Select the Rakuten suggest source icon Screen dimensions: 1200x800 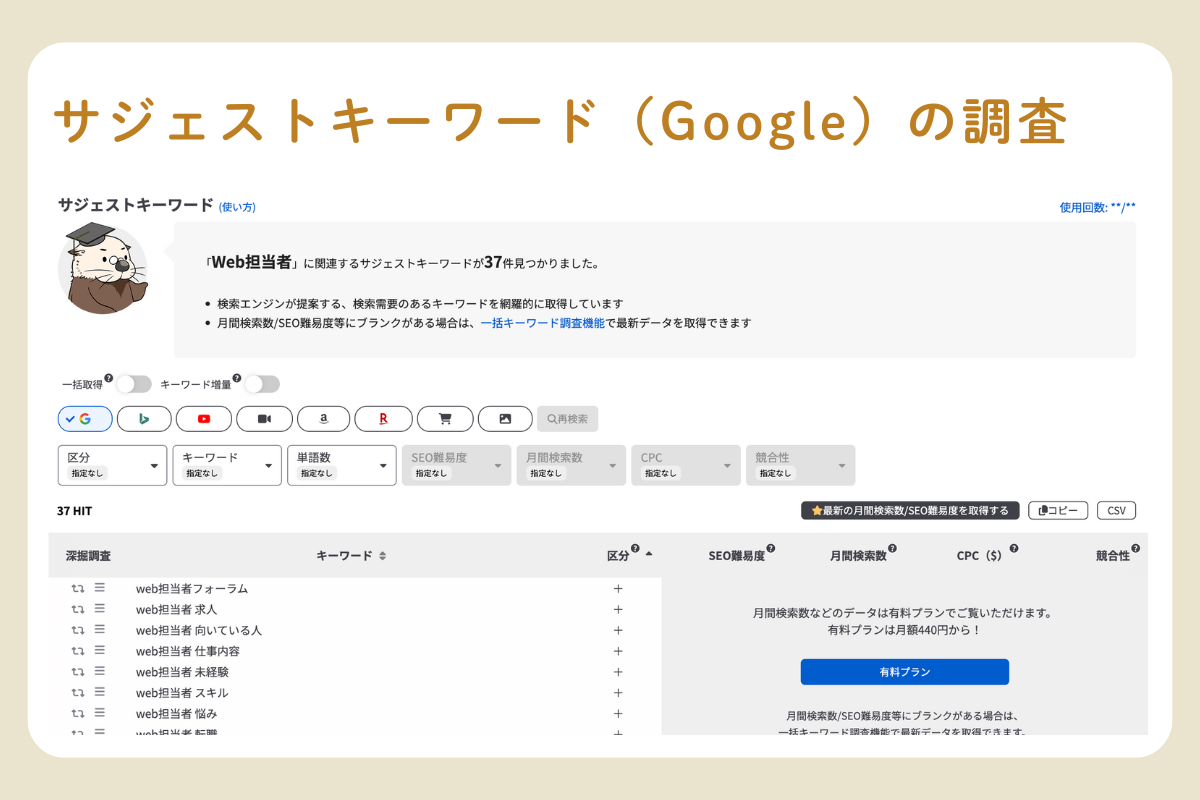(384, 419)
